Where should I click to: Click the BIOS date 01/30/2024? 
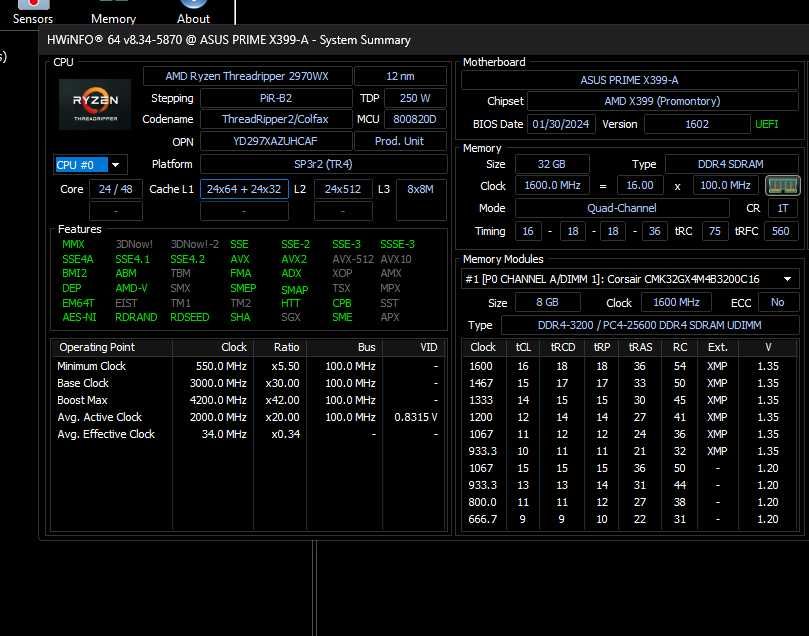point(561,124)
